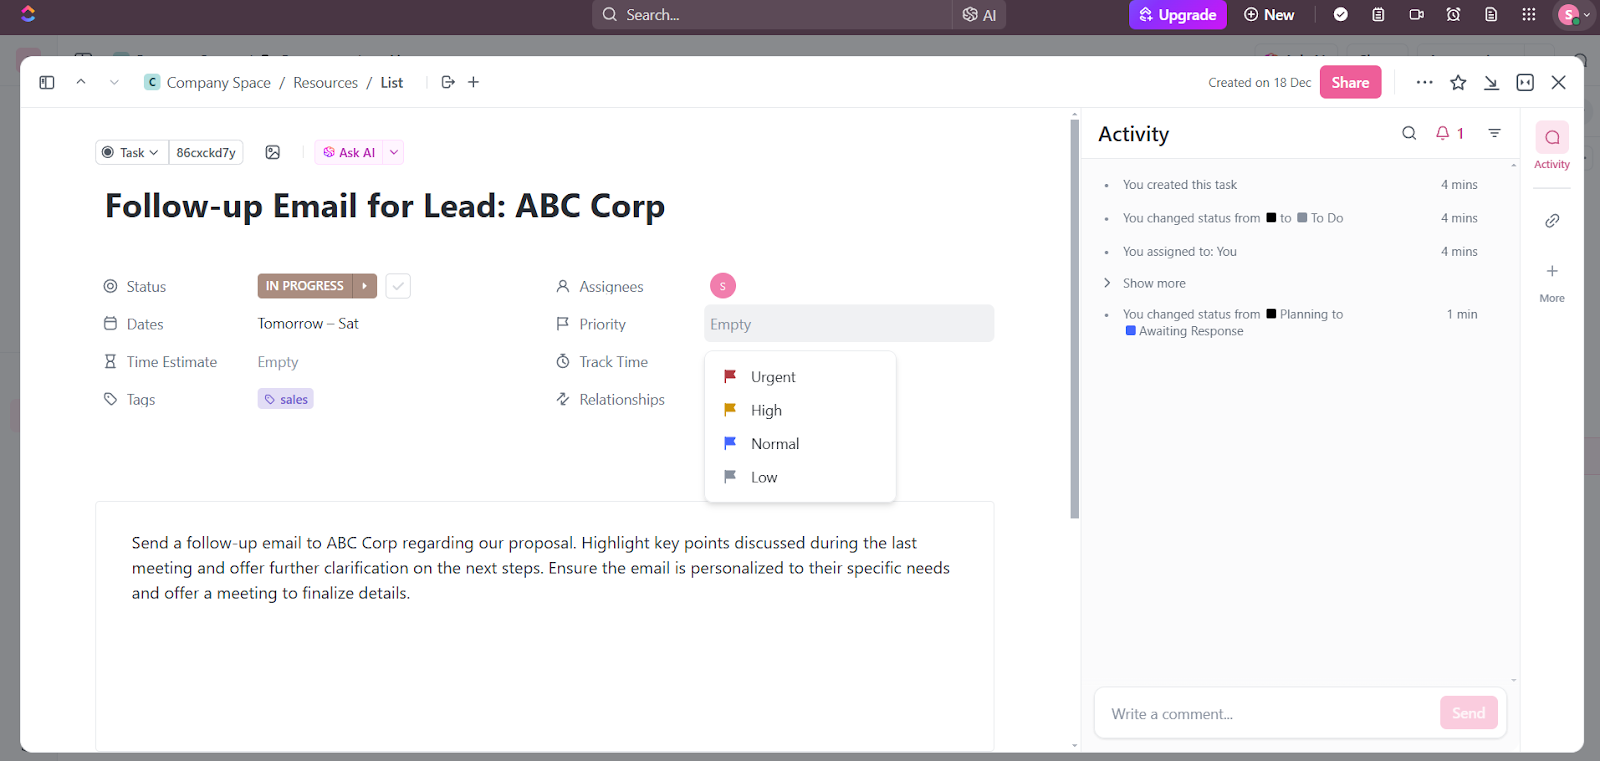Screen dimensions: 1600x761
Task: Click the quick action checkmark icon in header
Action: click(1341, 15)
